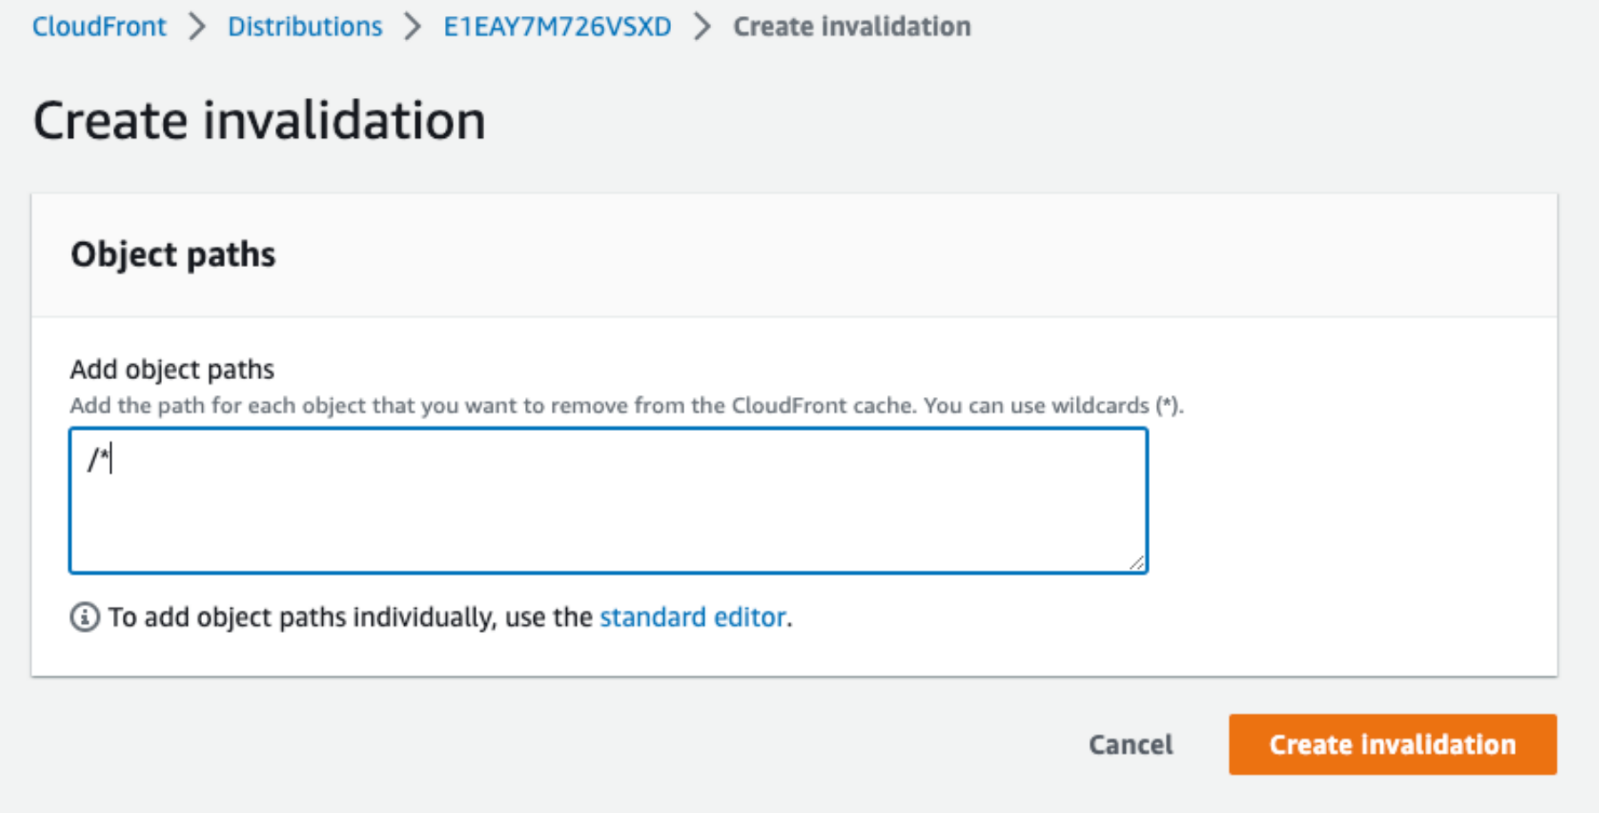Click the "/*" wildcard text in the textarea
Viewport: 1599px width, 813px height.
98,460
